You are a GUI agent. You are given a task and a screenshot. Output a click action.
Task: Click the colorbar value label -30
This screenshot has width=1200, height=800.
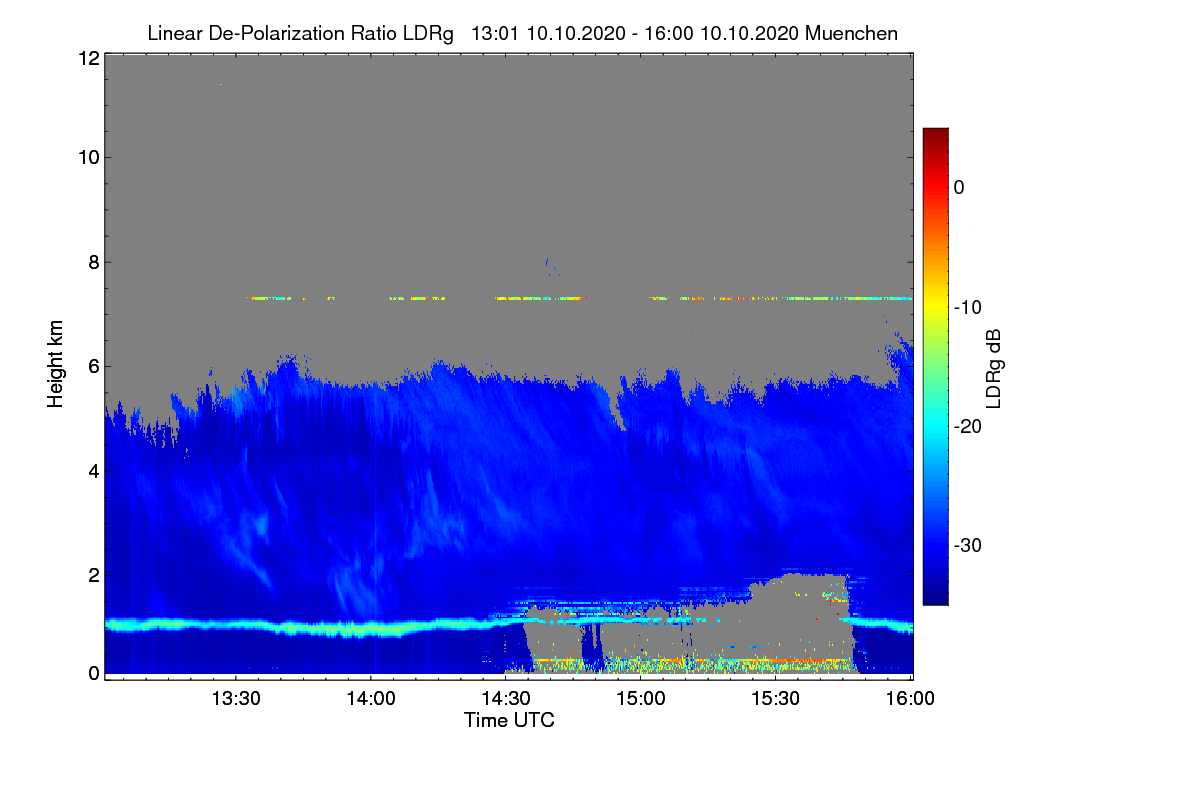click(969, 545)
